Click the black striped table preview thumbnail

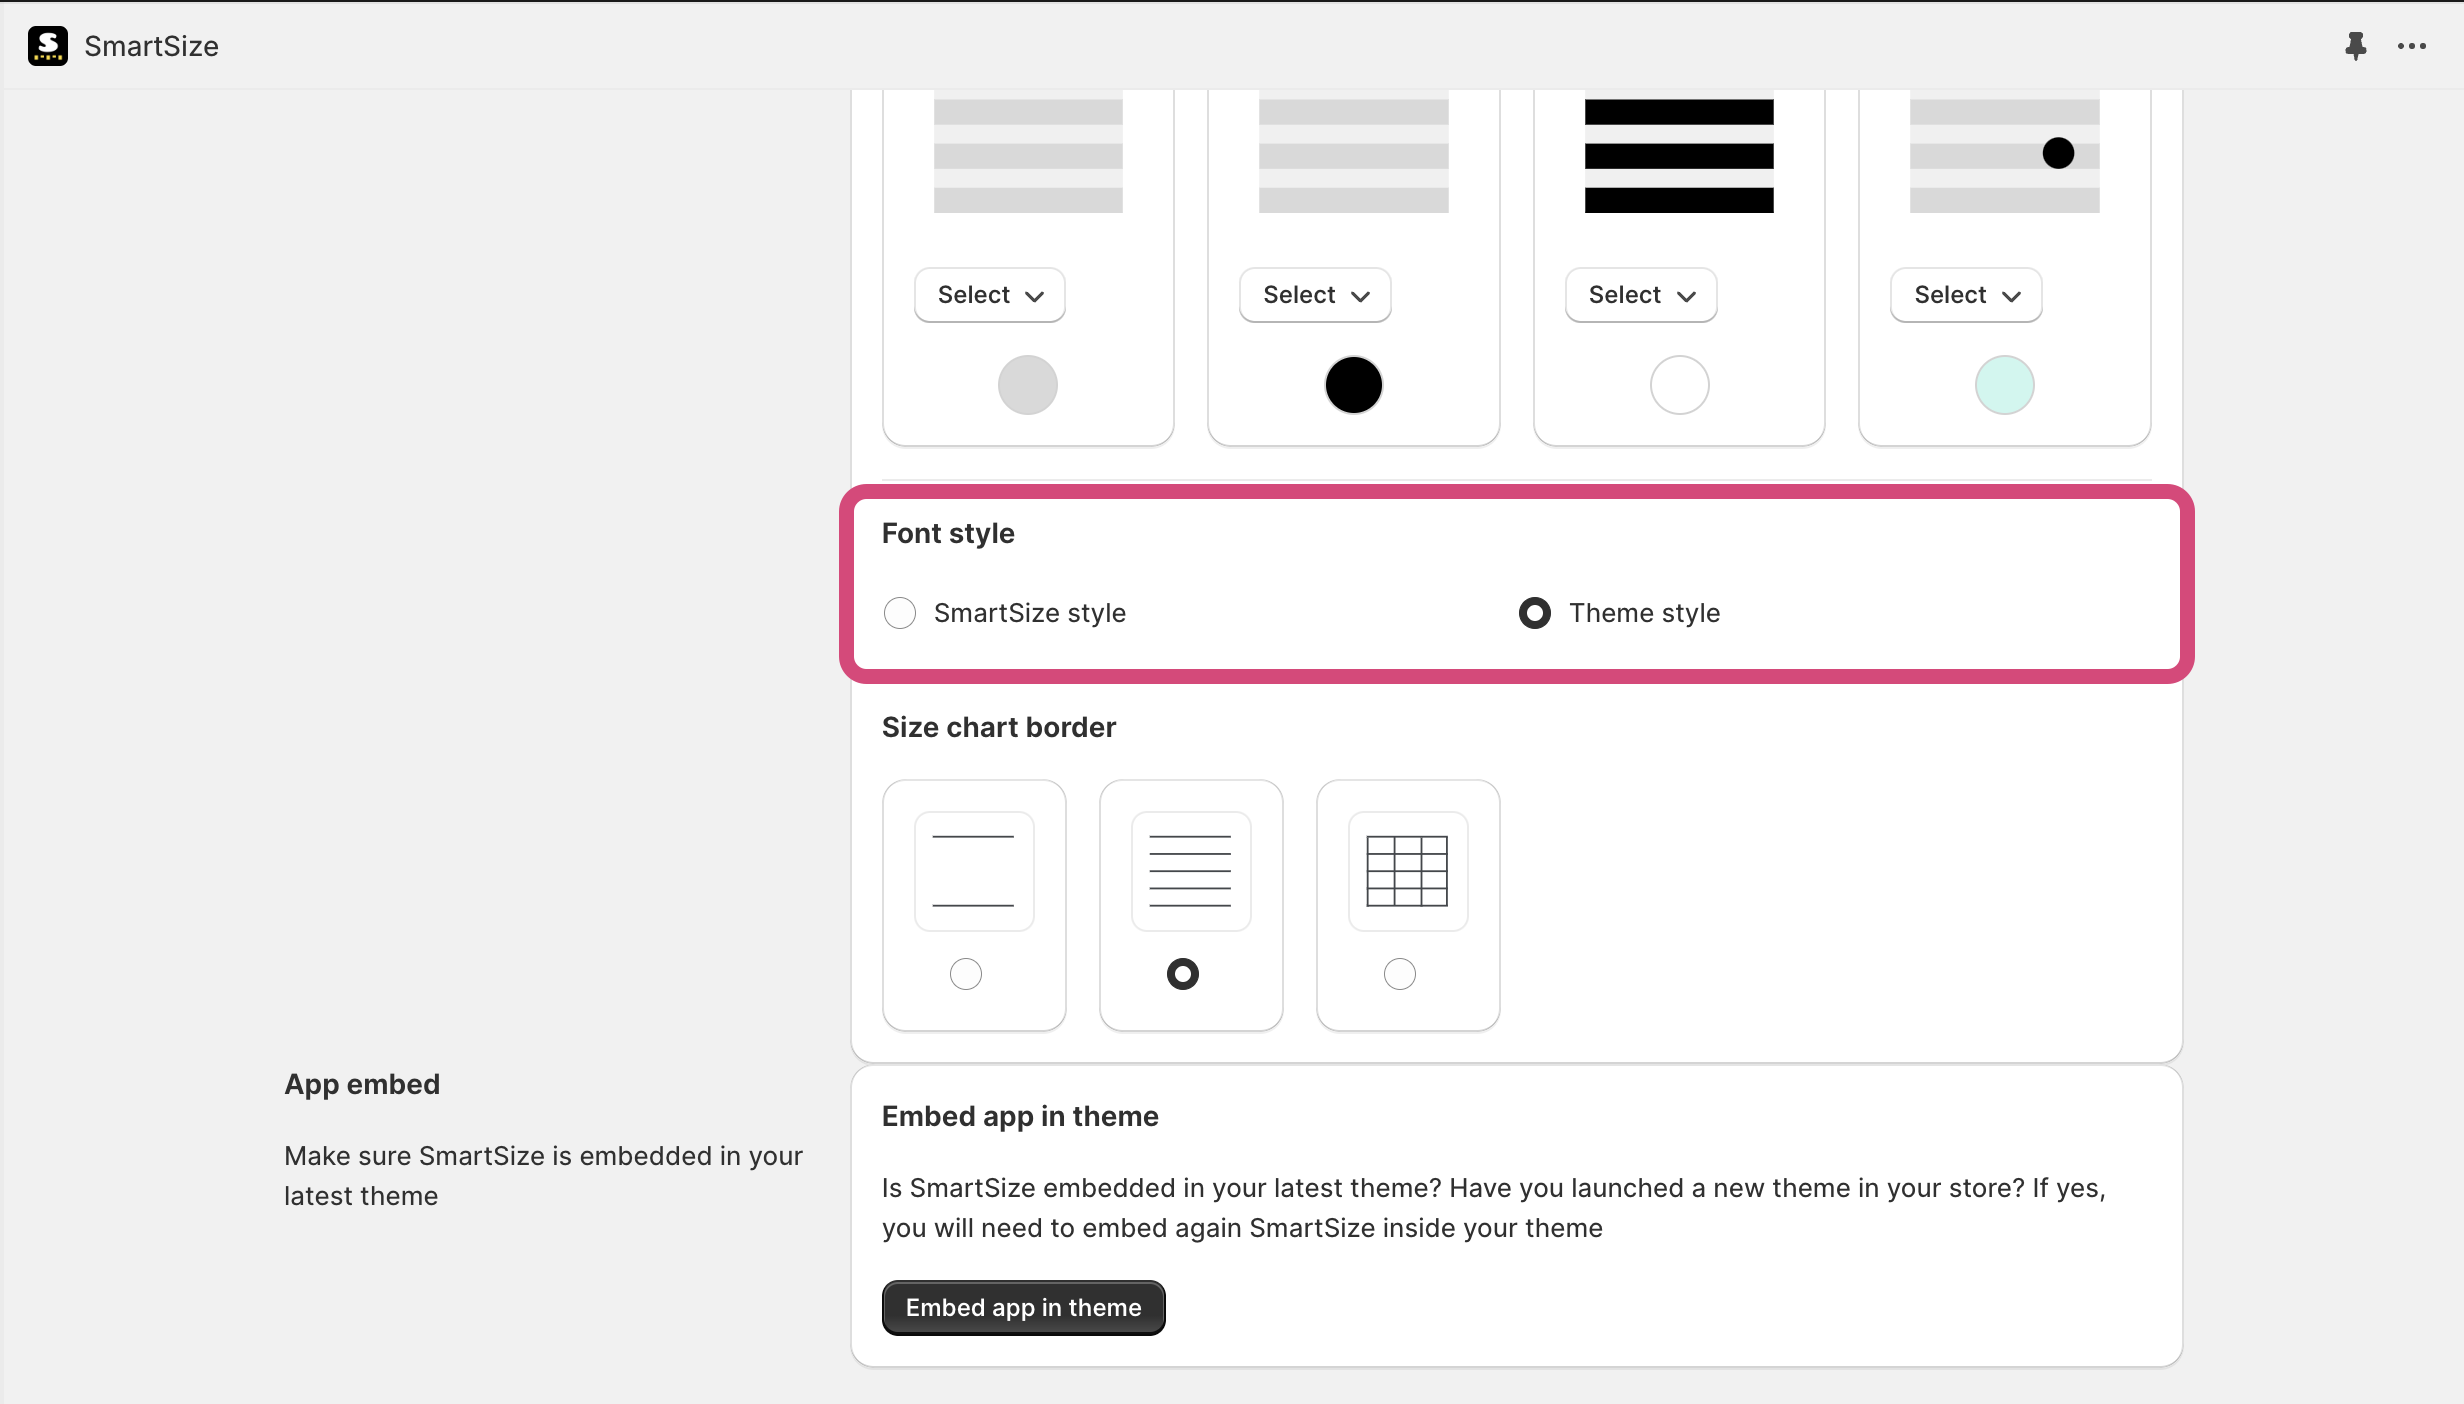(x=1679, y=152)
